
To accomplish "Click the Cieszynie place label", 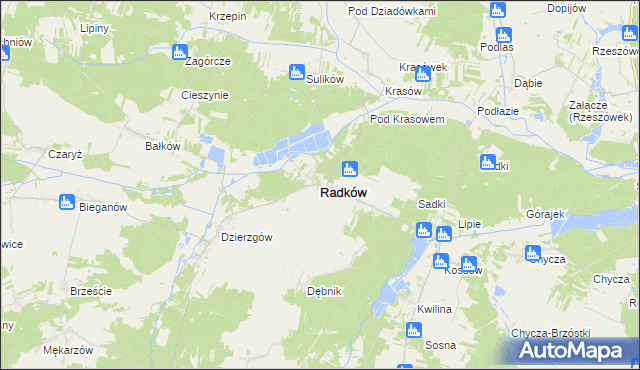I will click(205, 95).
